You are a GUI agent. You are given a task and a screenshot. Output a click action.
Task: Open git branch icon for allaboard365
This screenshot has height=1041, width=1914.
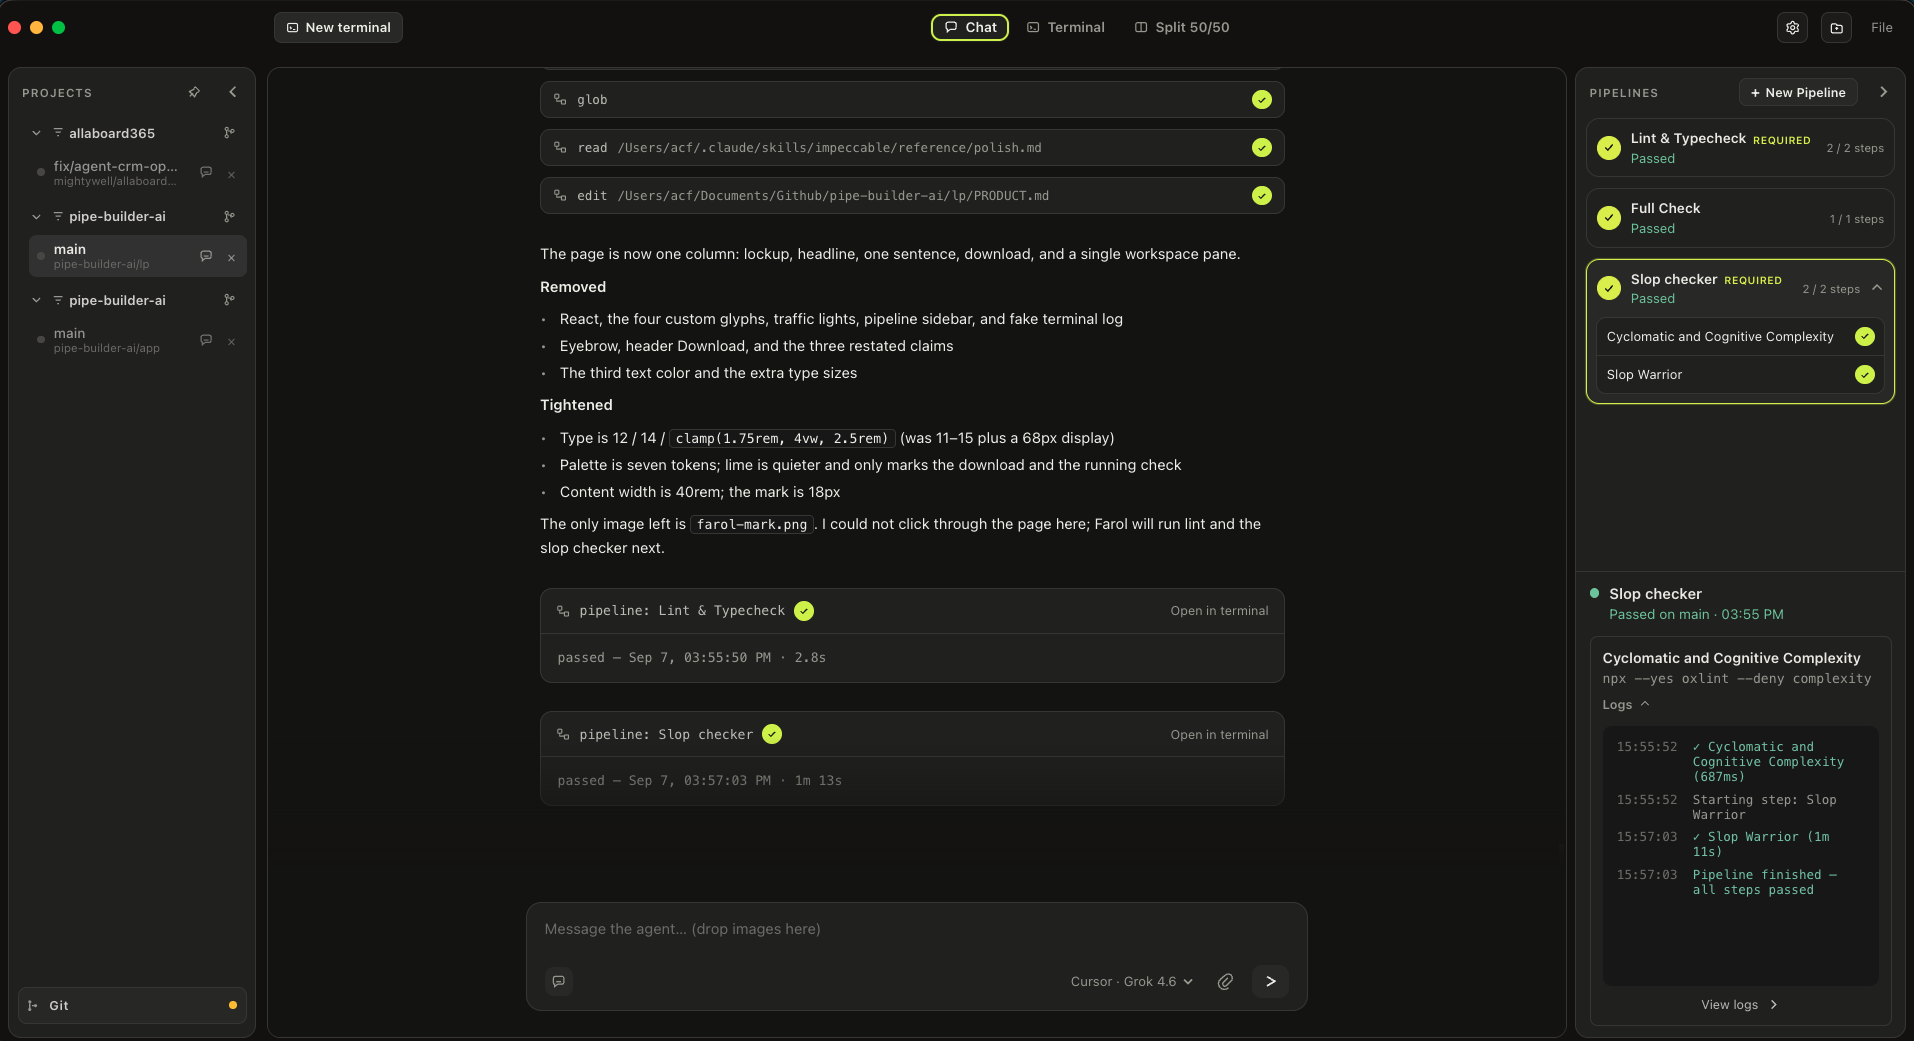[x=229, y=133]
